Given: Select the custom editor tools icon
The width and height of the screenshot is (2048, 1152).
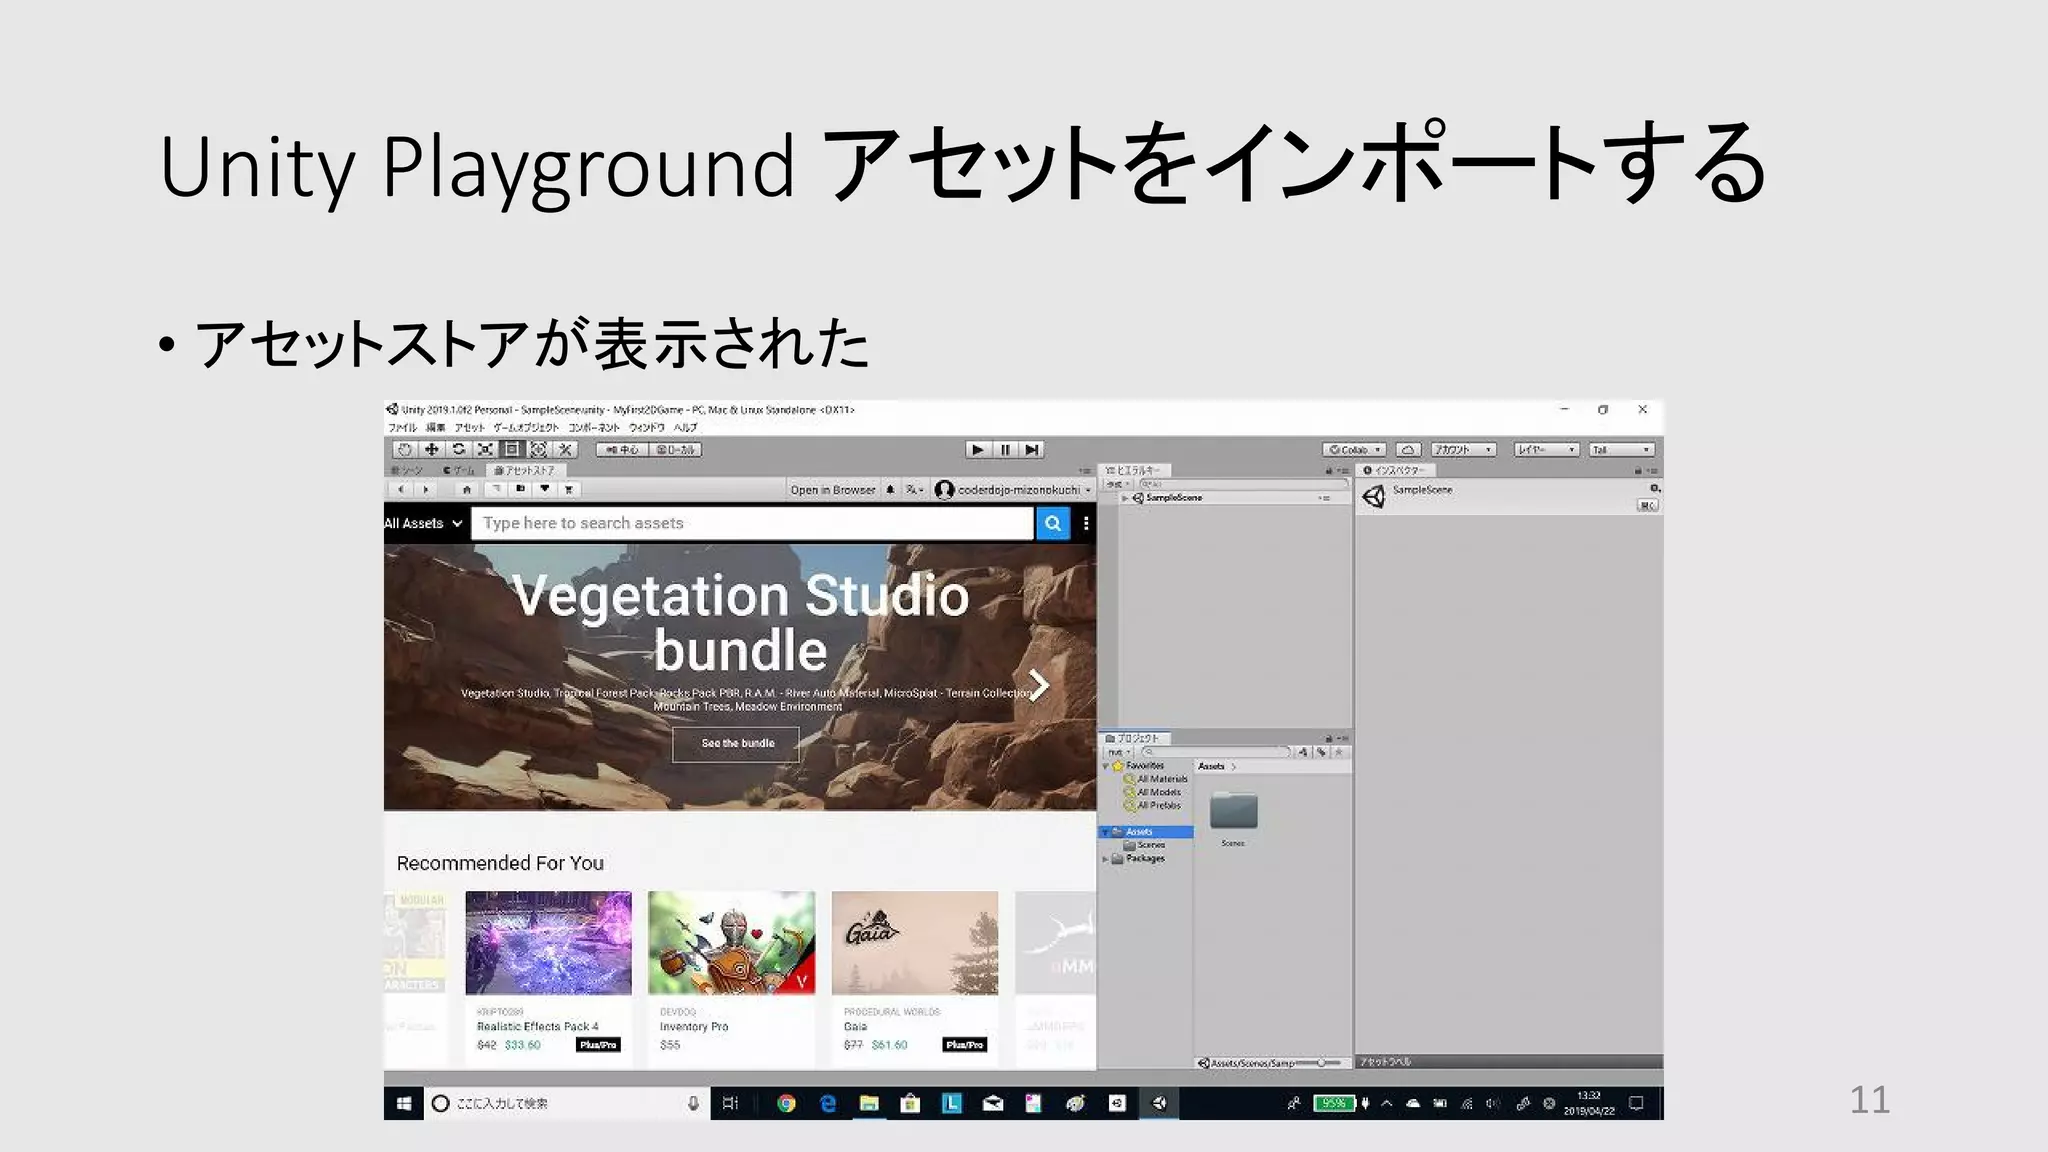Looking at the screenshot, I should pyautogui.click(x=565, y=450).
